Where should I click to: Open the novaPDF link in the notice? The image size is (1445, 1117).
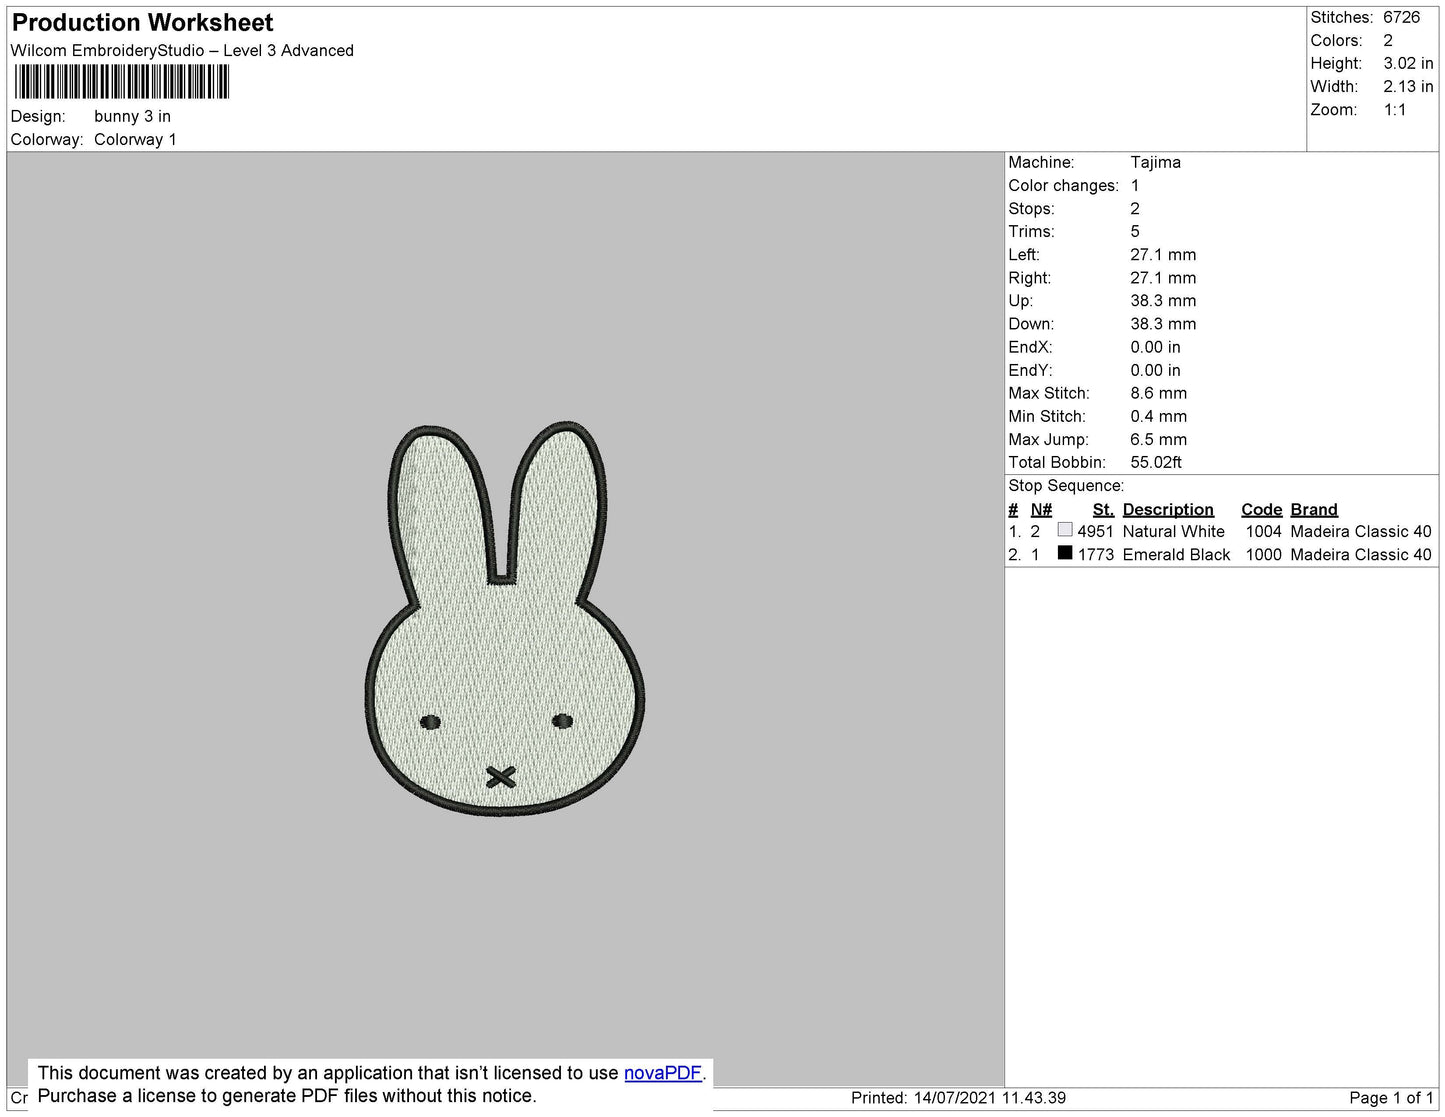click(663, 1073)
